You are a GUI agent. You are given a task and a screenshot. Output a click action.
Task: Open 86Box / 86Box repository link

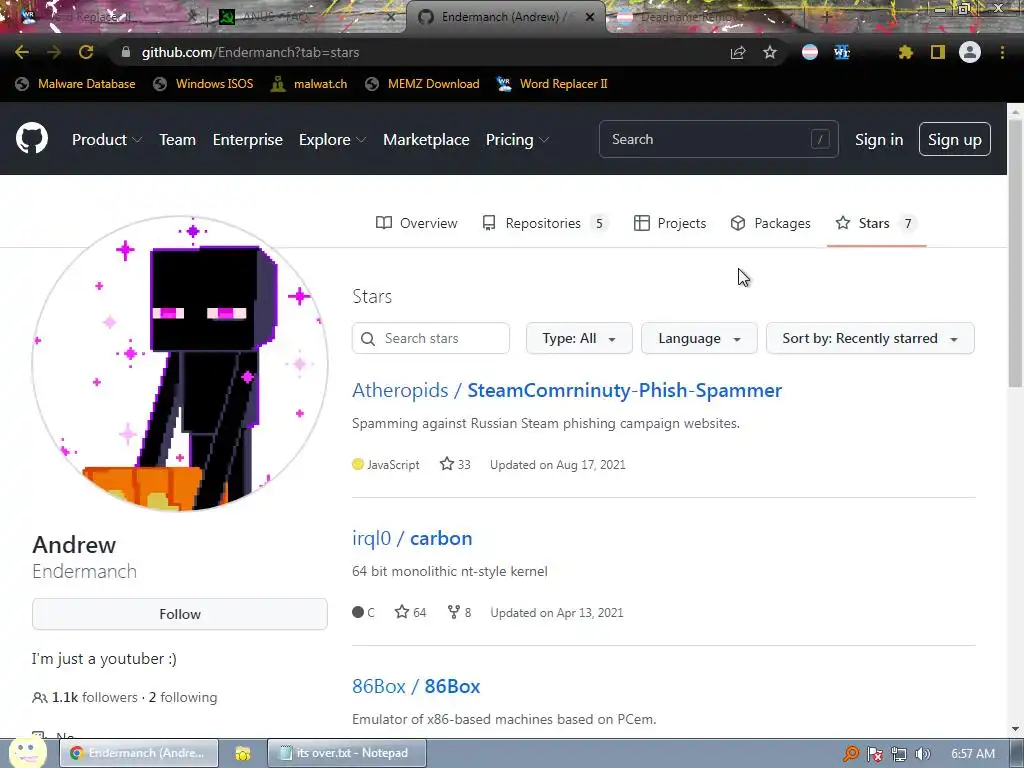tap(416, 686)
